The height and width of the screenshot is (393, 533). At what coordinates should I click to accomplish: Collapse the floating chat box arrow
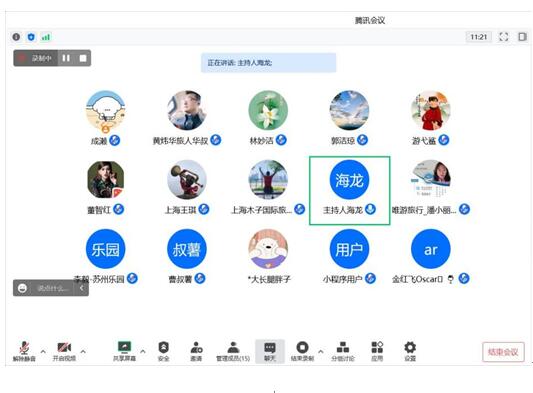tap(82, 288)
